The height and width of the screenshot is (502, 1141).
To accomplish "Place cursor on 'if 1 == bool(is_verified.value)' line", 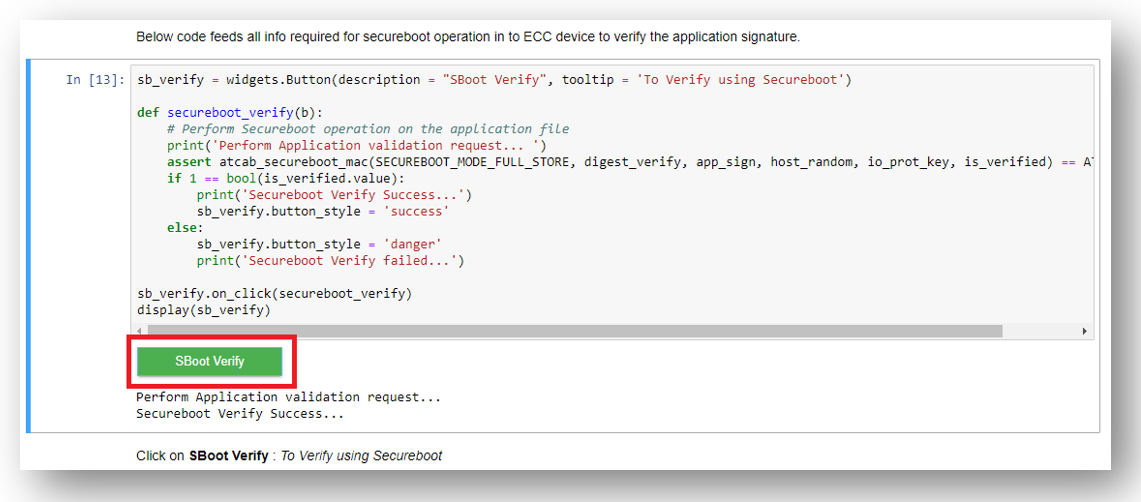I will [x=290, y=178].
